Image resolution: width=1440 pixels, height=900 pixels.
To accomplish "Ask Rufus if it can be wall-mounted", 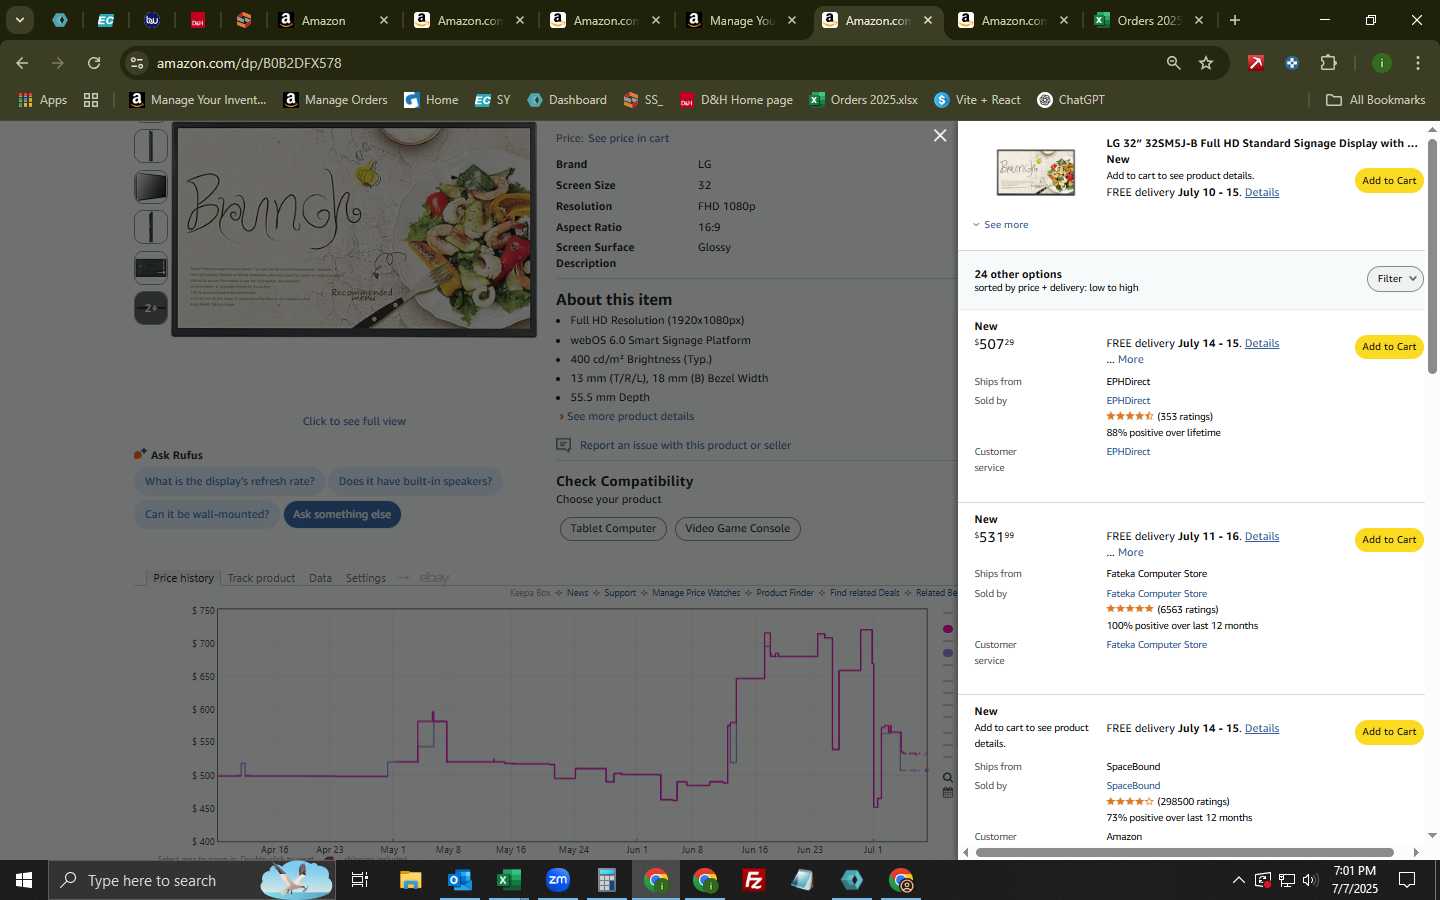I will [207, 515].
